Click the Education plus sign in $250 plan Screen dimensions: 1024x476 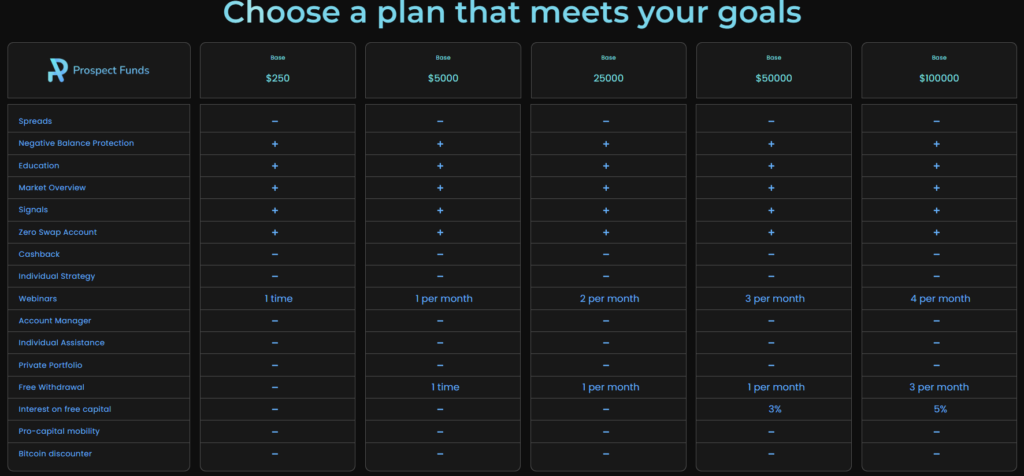(x=274, y=166)
